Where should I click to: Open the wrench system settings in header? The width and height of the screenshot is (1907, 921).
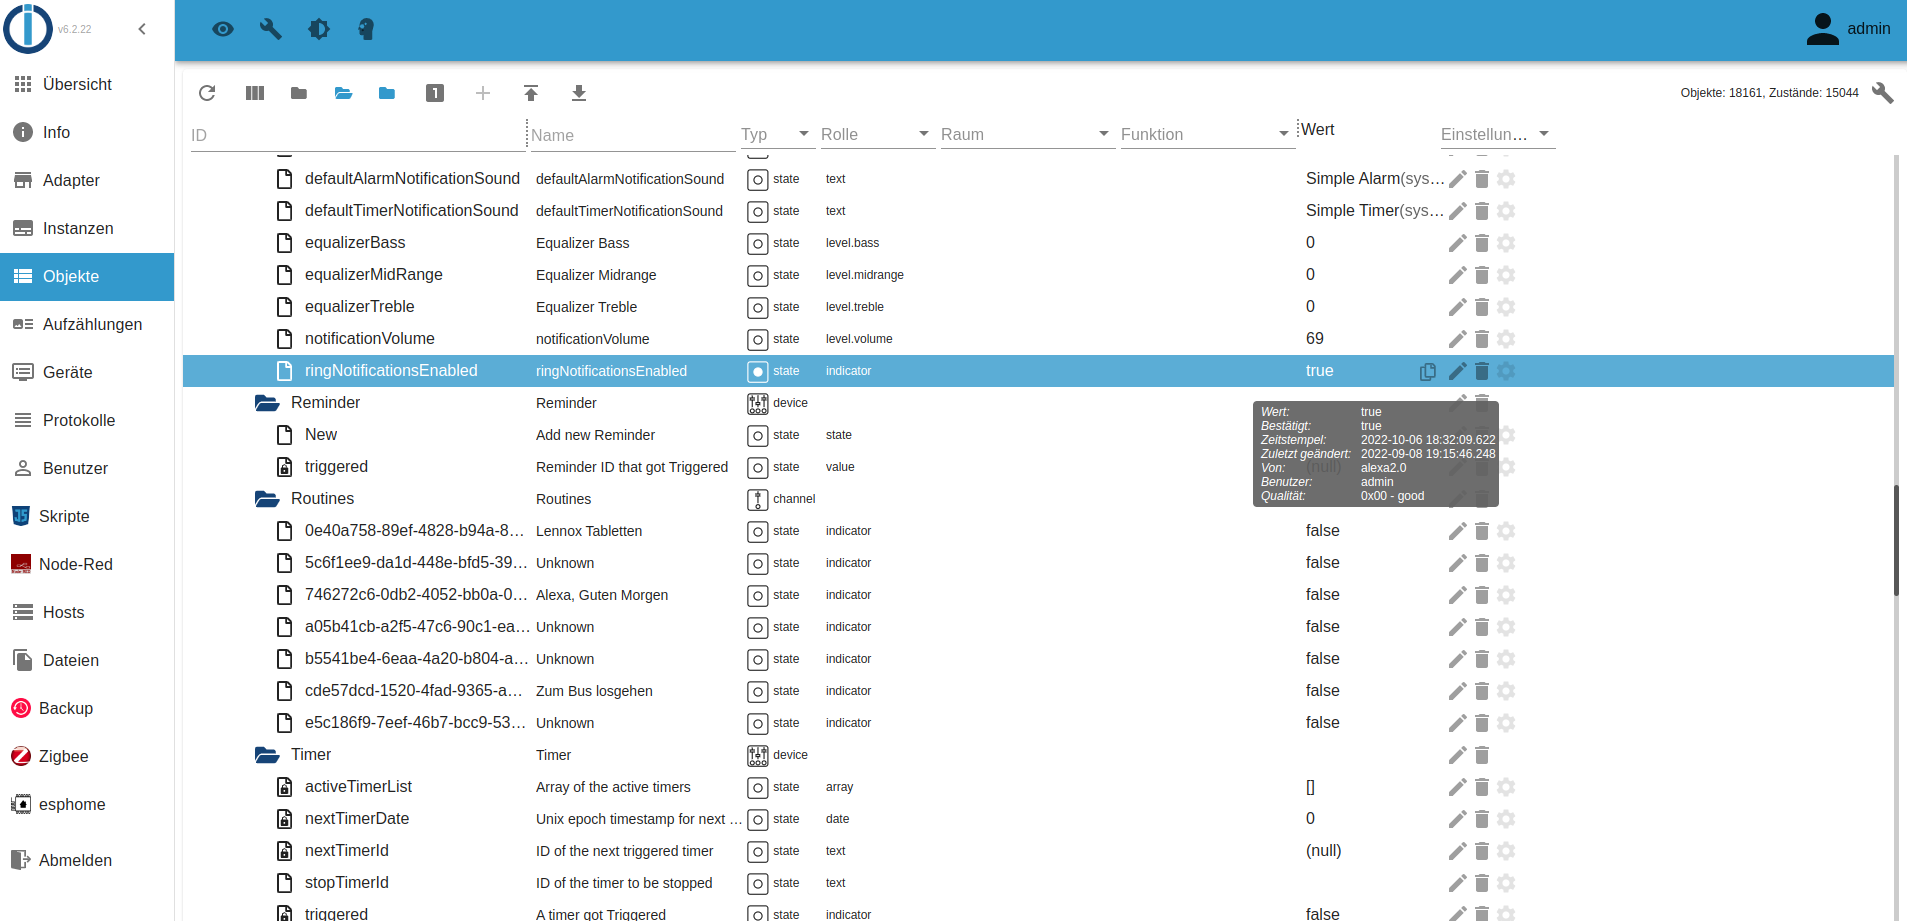coord(271,29)
